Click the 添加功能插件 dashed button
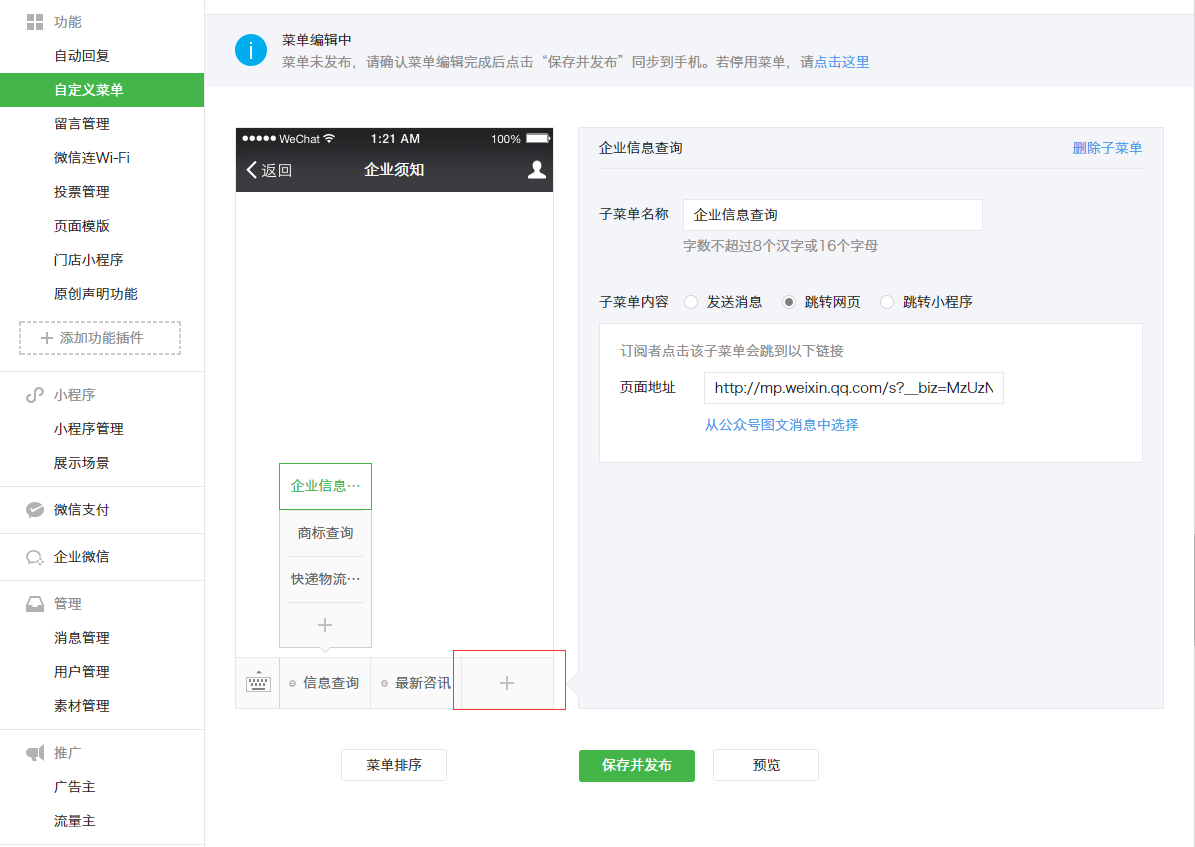 (x=100, y=338)
